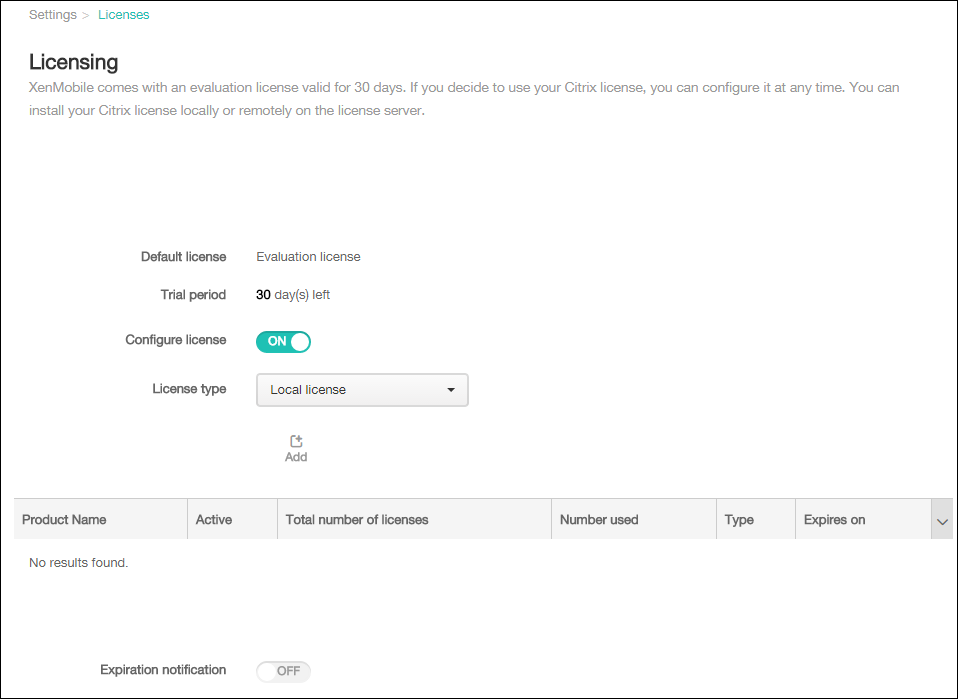Go to Settings in the breadcrumb

coord(52,15)
